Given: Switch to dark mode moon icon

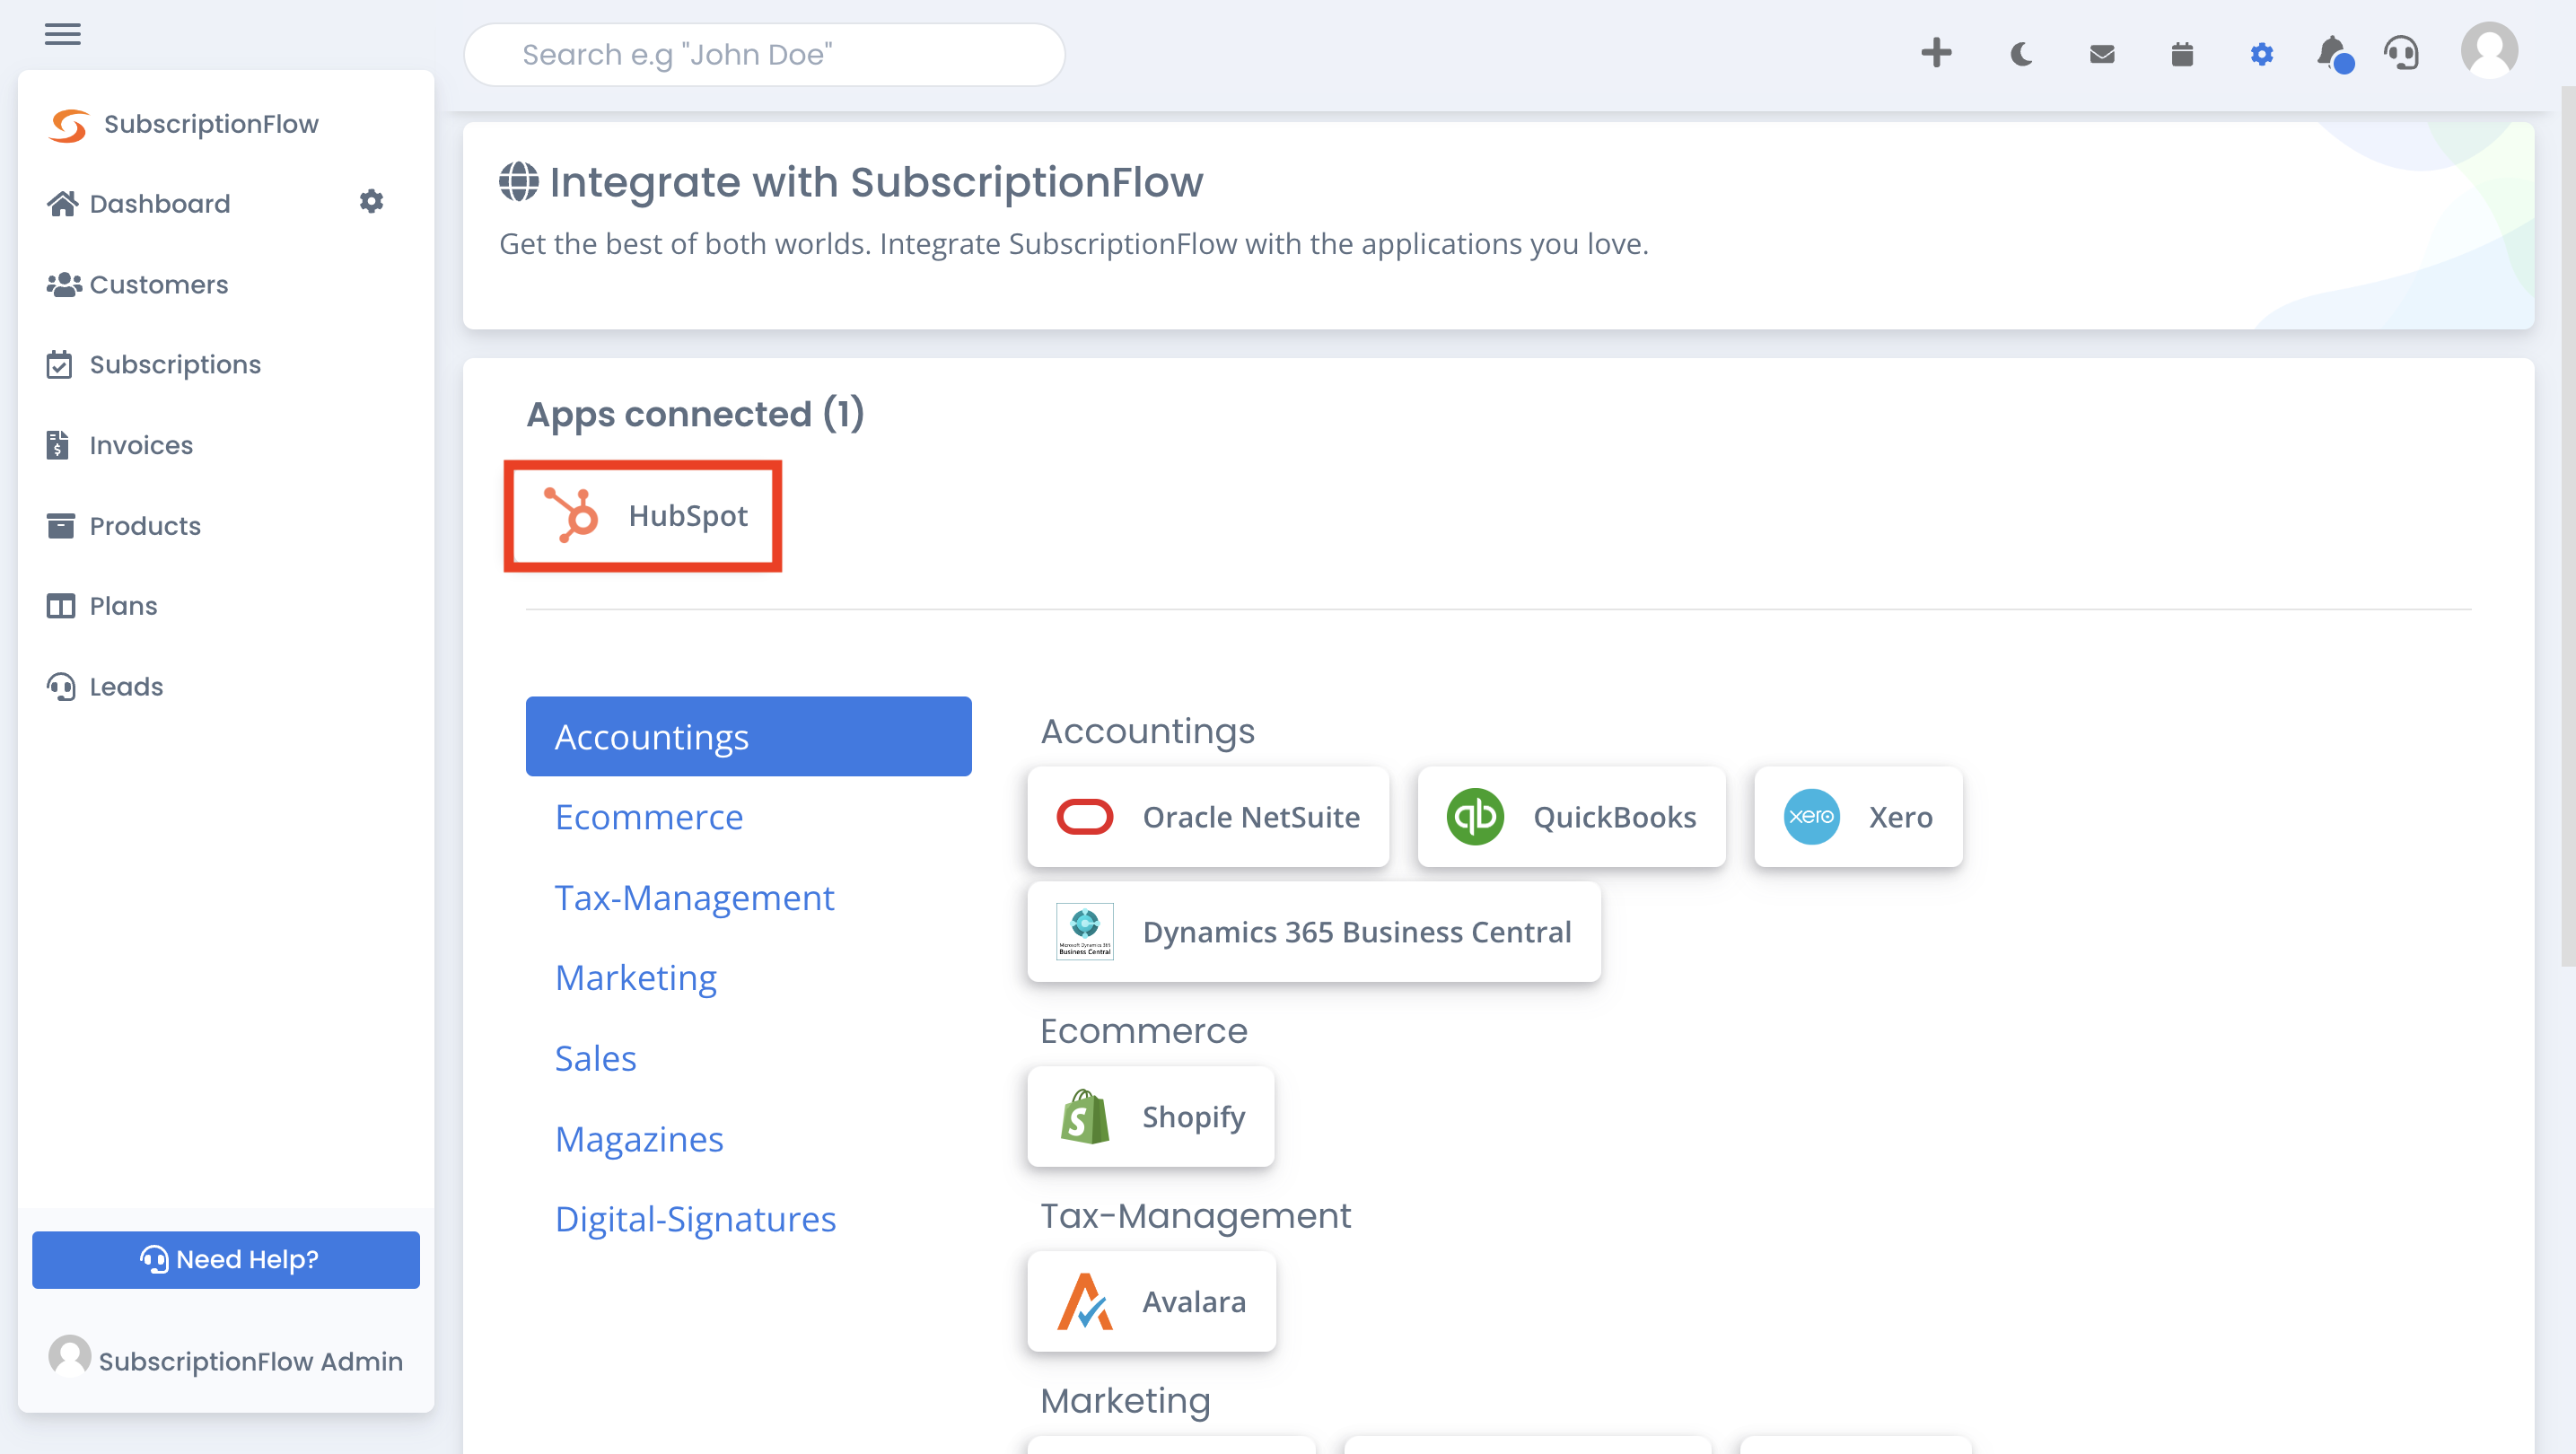Looking at the screenshot, I should 2021,54.
